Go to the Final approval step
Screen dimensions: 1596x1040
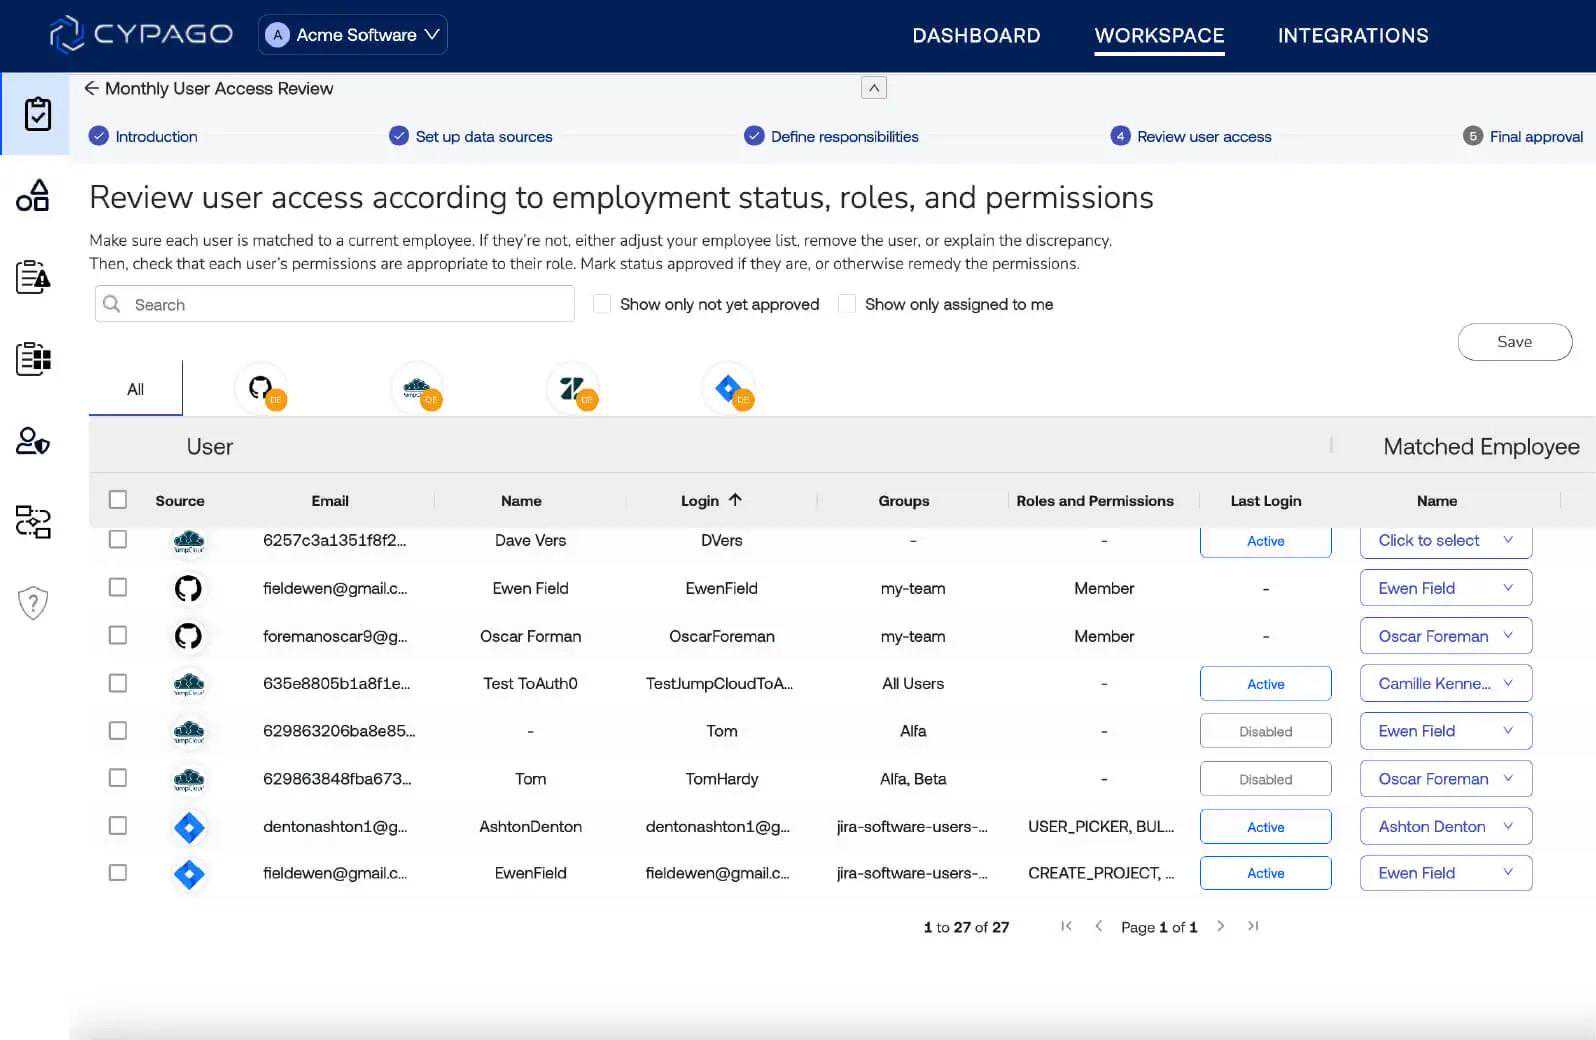[x=1535, y=137]
